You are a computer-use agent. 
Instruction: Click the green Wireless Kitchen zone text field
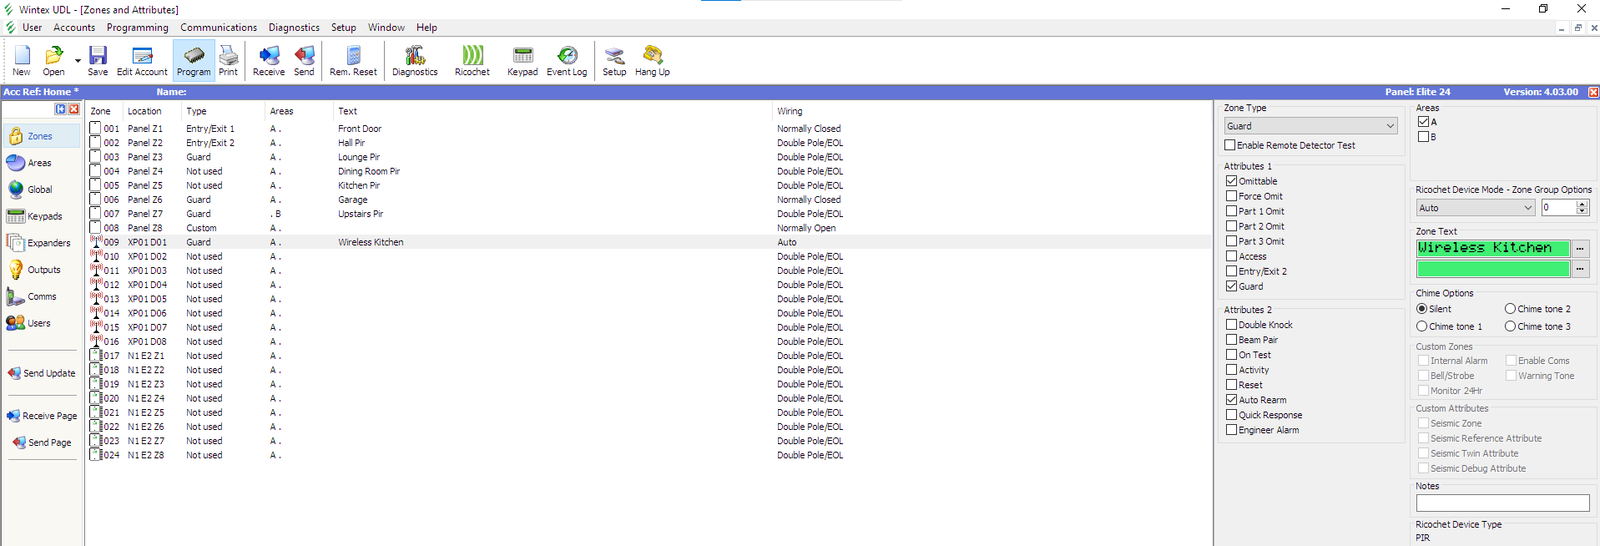click(1493, 248)
